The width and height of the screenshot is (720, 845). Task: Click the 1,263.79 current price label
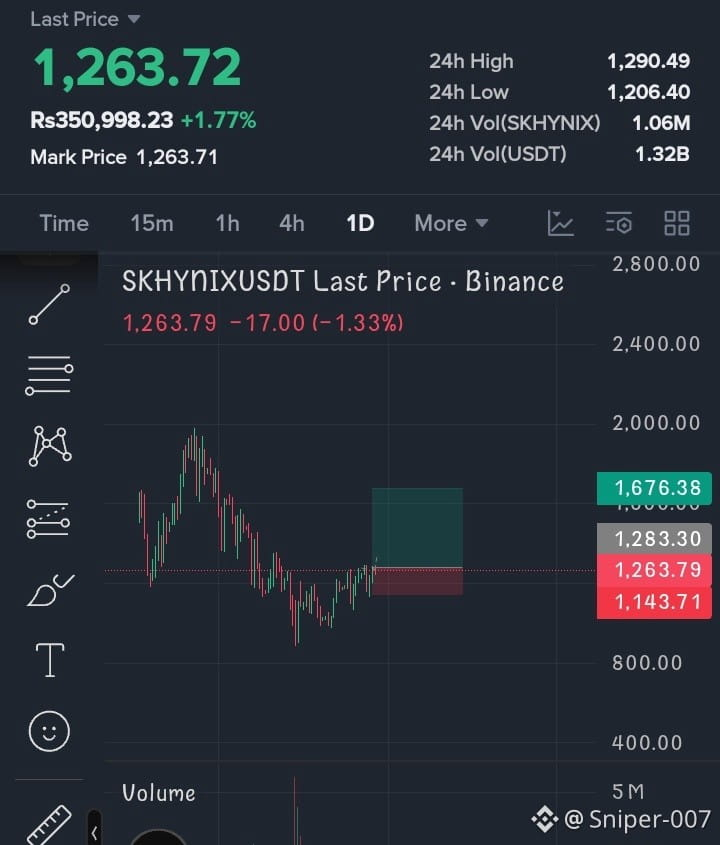(654, 570)
